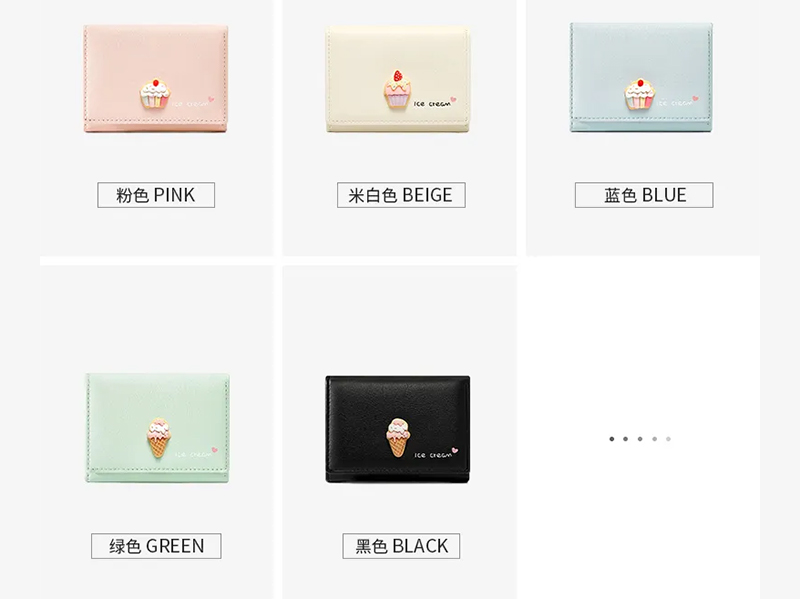800x599 pixels.
Task: Select the 蓝色 BLUE color label
Action: pos(644,195)
